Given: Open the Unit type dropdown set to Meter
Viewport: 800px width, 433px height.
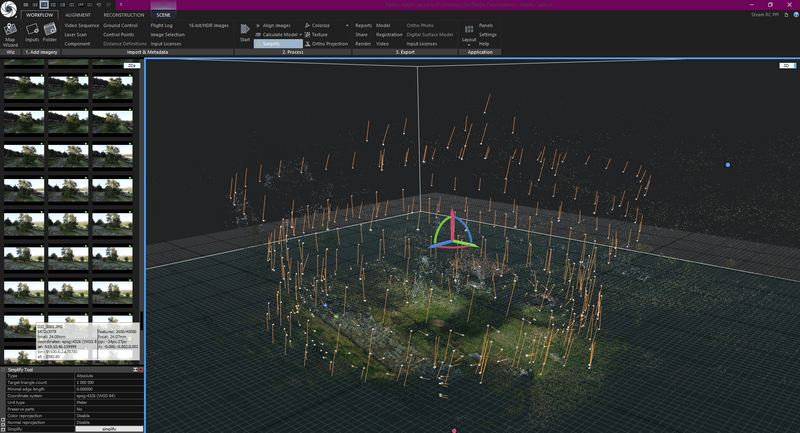Looking at the screenshot, I should coord(109,402).
